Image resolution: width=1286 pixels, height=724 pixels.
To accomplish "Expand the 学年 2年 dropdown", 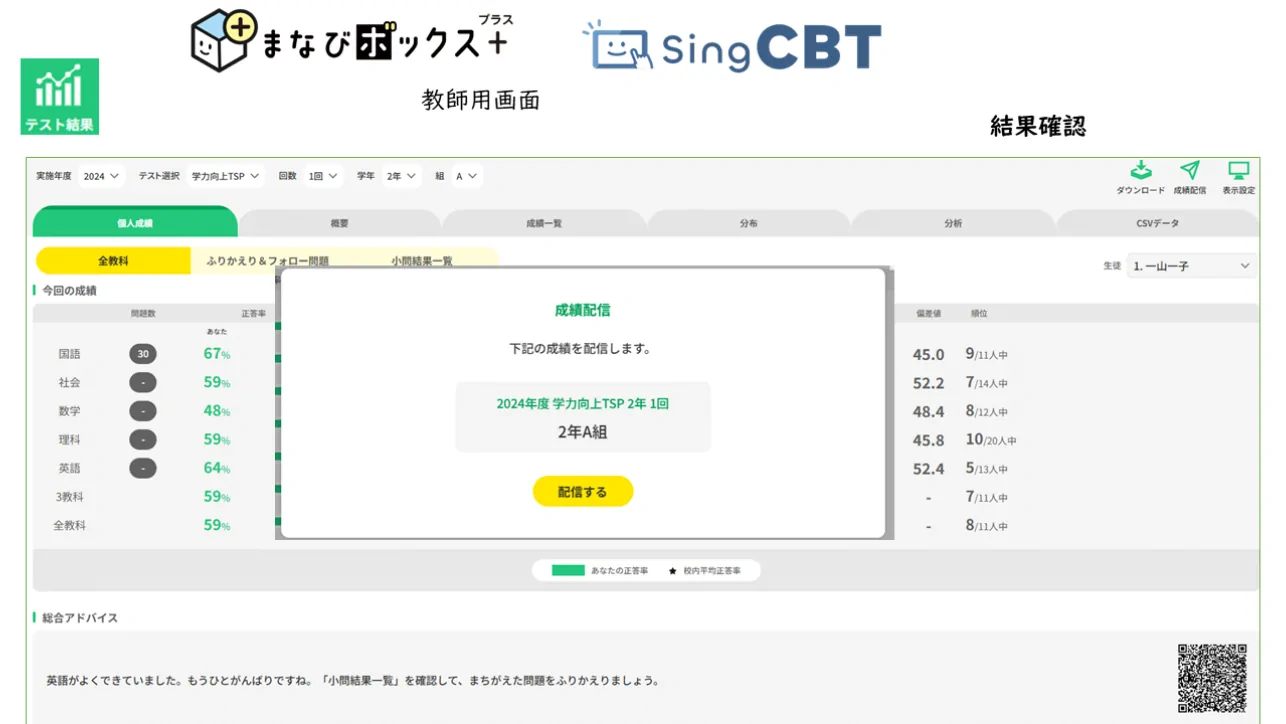I will (x=401, y=176).
